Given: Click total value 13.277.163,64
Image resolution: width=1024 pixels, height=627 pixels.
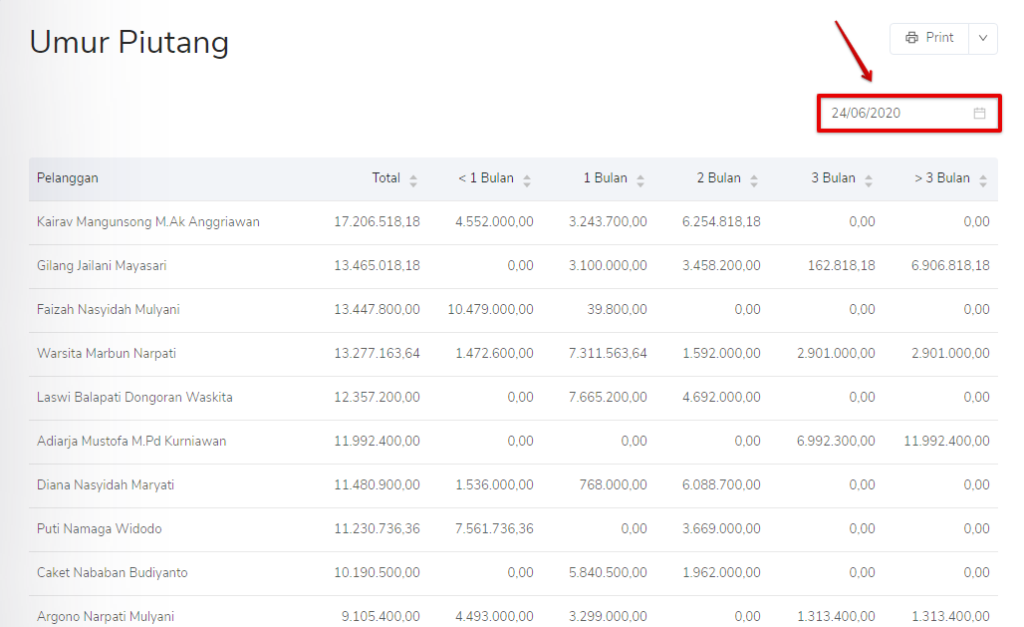Looking at the screenshot, I should pos(377,353).
